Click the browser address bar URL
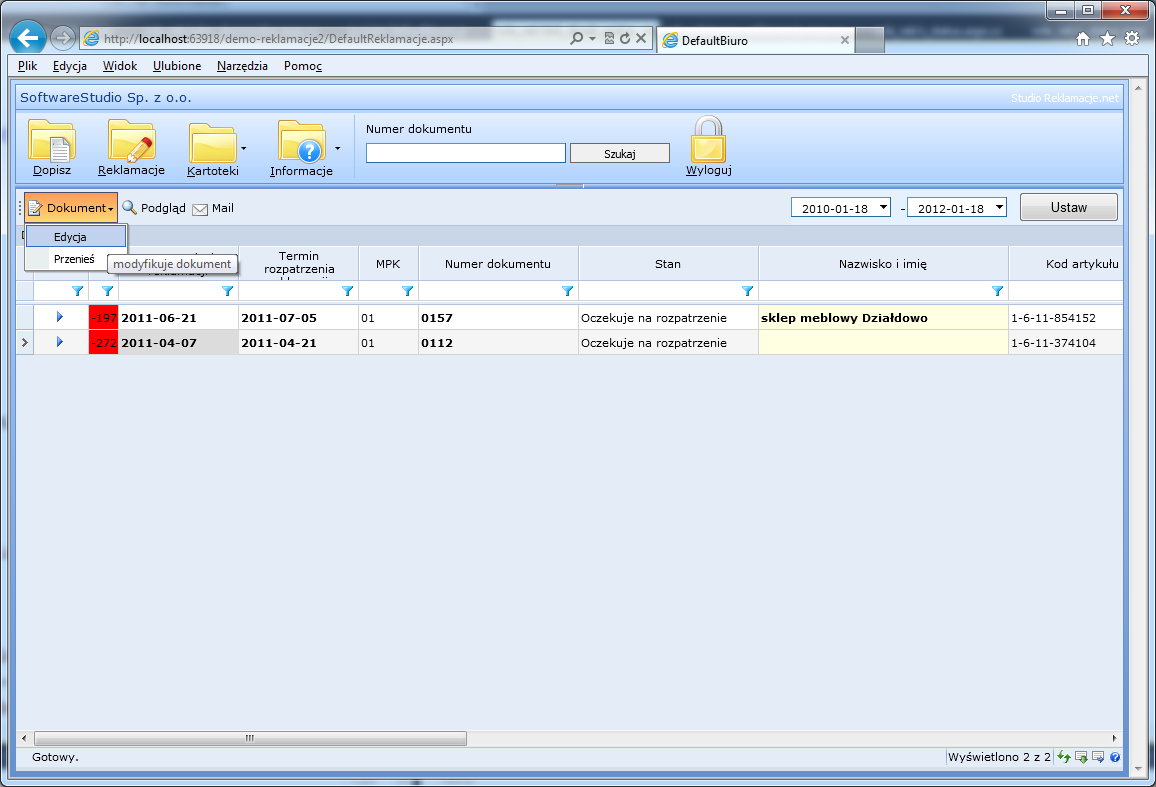1156x787 pixels. point(278,38)
